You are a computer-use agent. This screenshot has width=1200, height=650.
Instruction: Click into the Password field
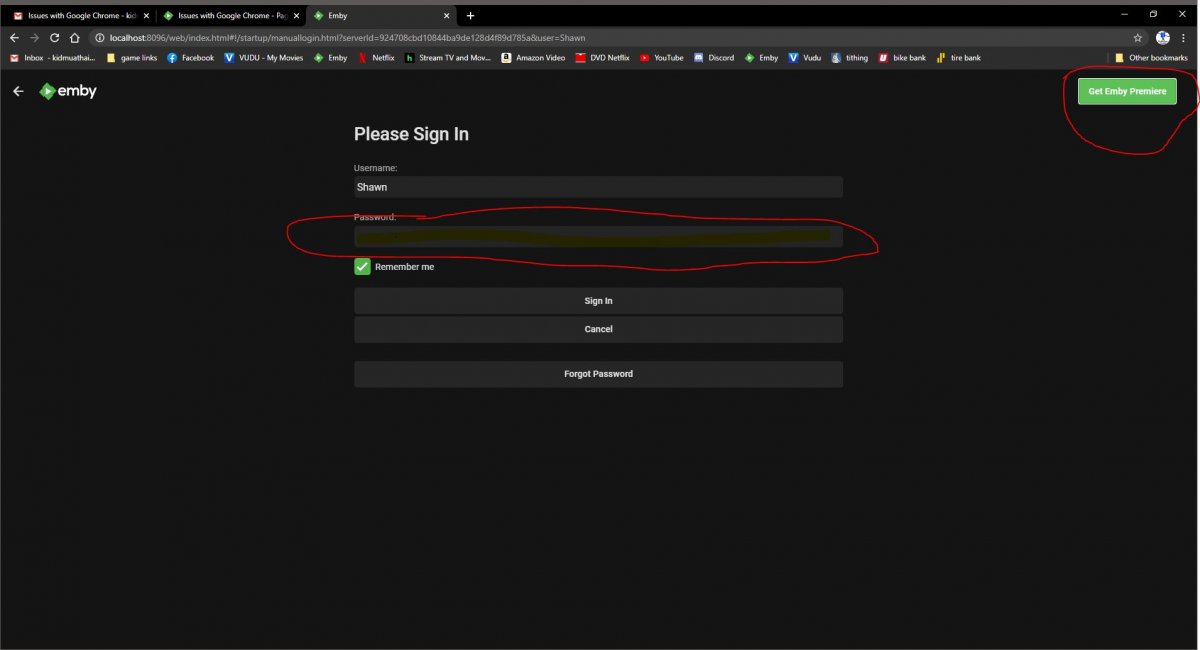point(598,236)
